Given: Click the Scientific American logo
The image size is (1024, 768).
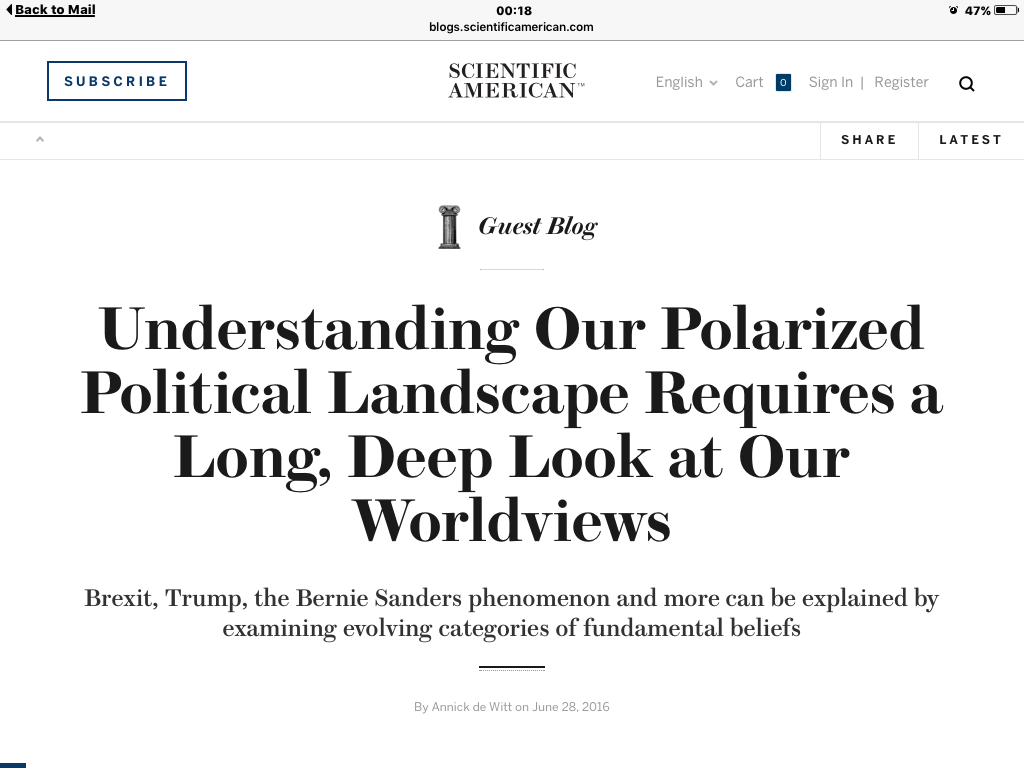Looking at the screenshot, I should [515, 80].
